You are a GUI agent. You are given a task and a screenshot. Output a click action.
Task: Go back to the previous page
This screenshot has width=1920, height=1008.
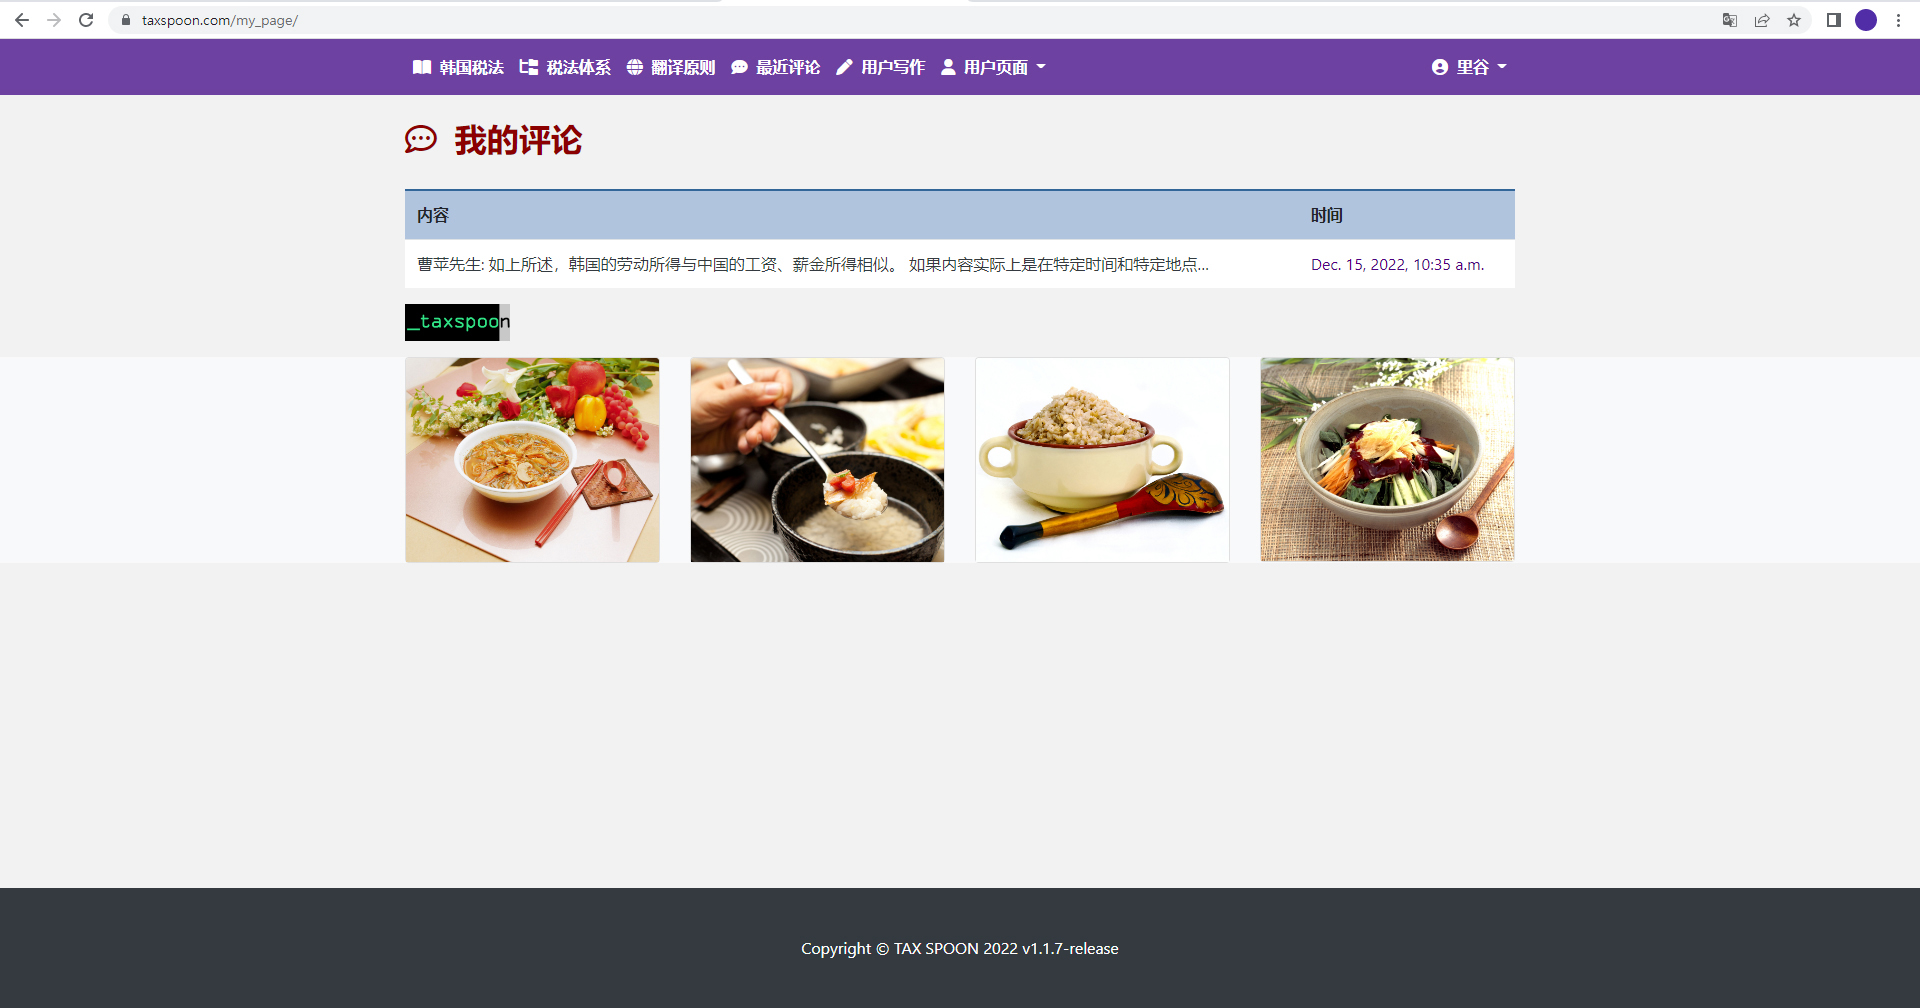point(22,20)
